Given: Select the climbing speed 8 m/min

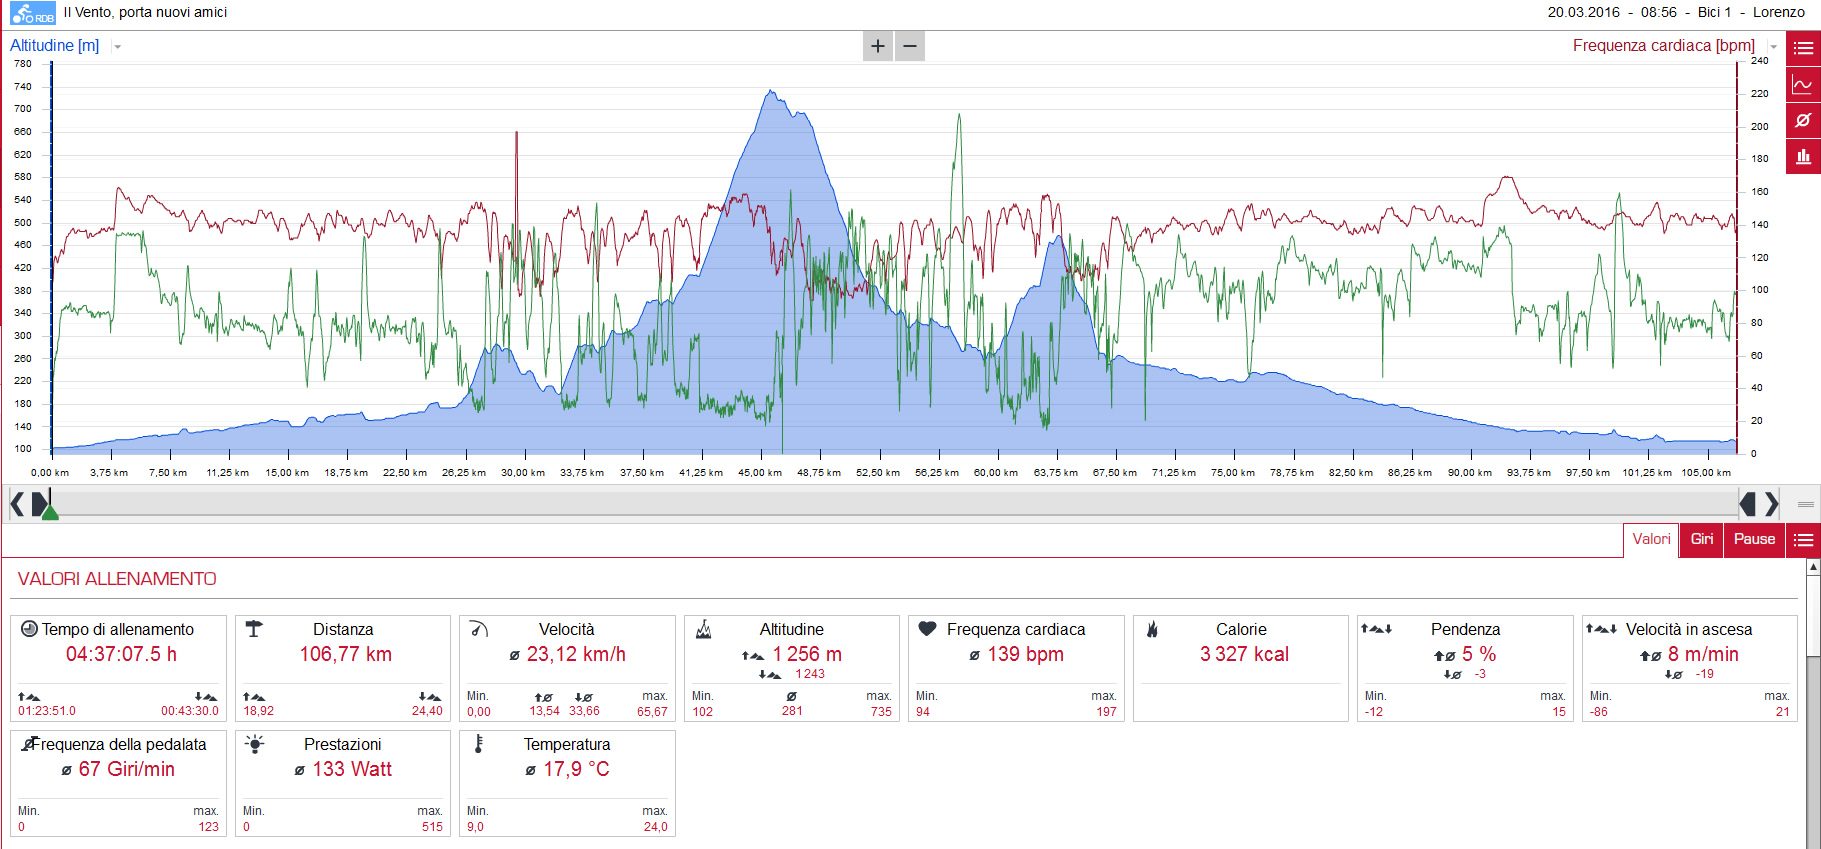Looking at the screenshot, I should 1703,654.
